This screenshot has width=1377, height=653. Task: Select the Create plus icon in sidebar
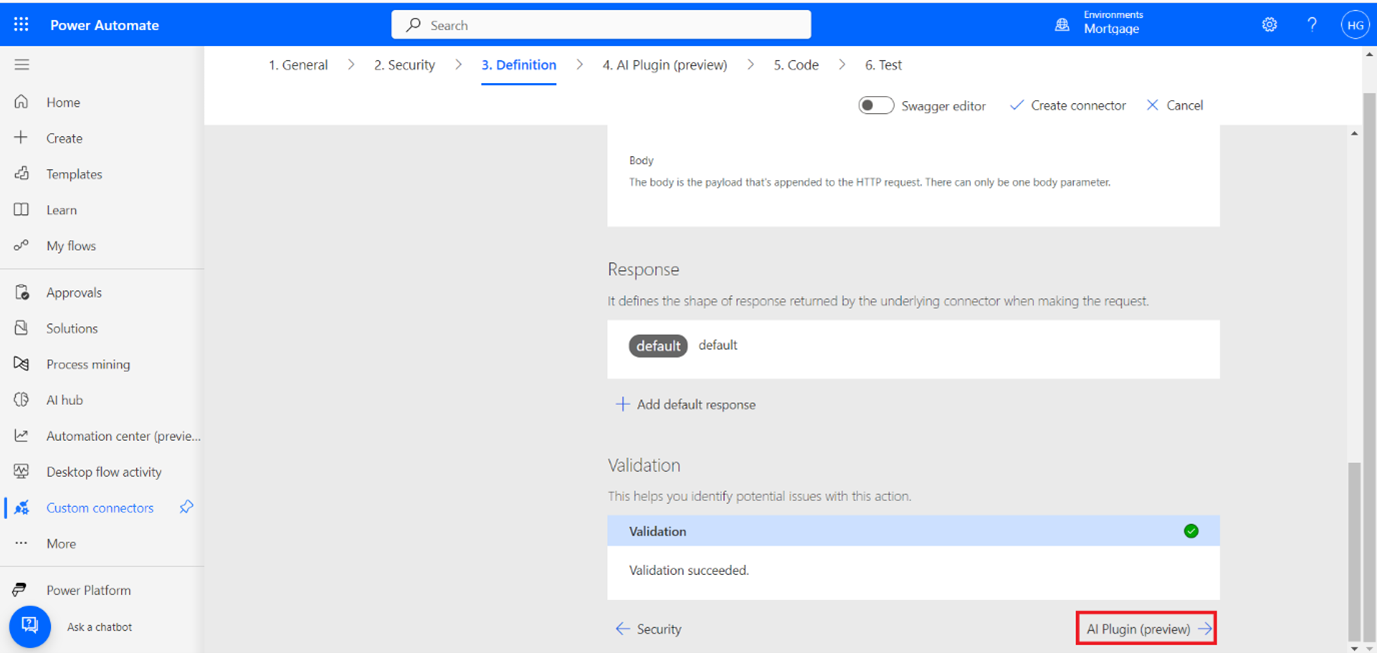click(21, 137)
